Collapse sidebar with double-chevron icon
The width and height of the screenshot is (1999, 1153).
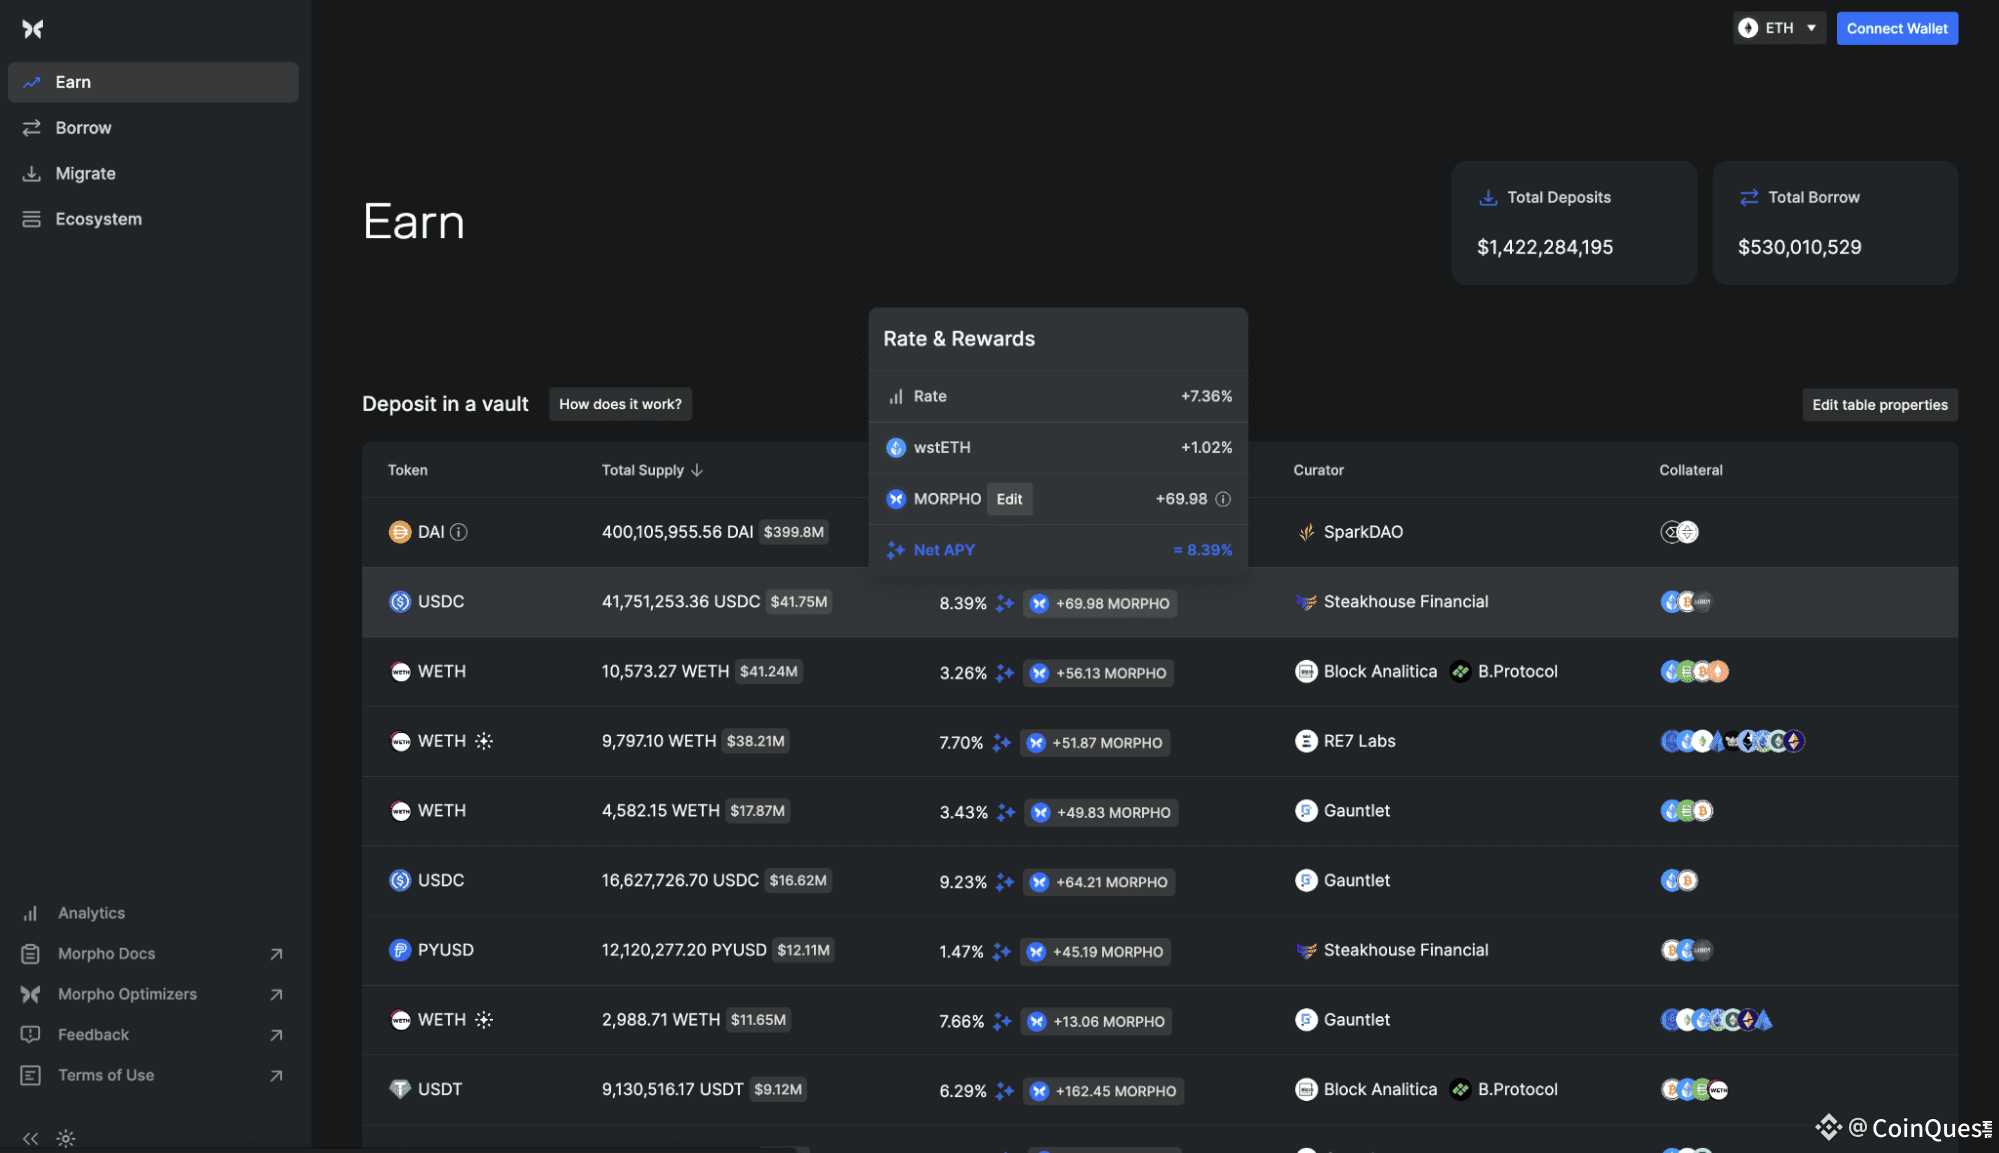click(x=30, y=1138)
